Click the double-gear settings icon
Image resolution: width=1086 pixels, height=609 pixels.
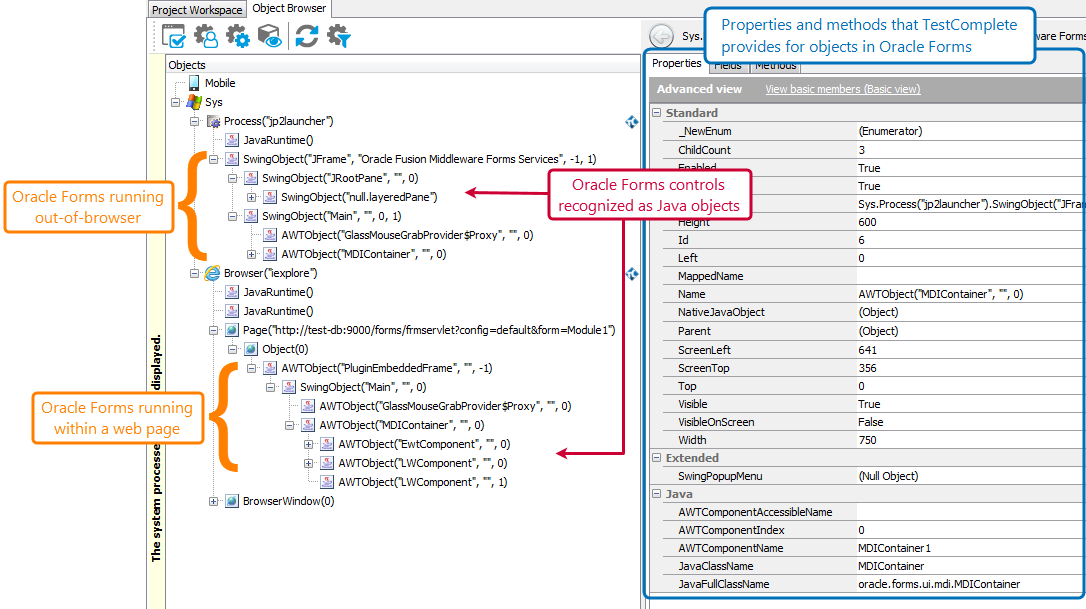236,35
